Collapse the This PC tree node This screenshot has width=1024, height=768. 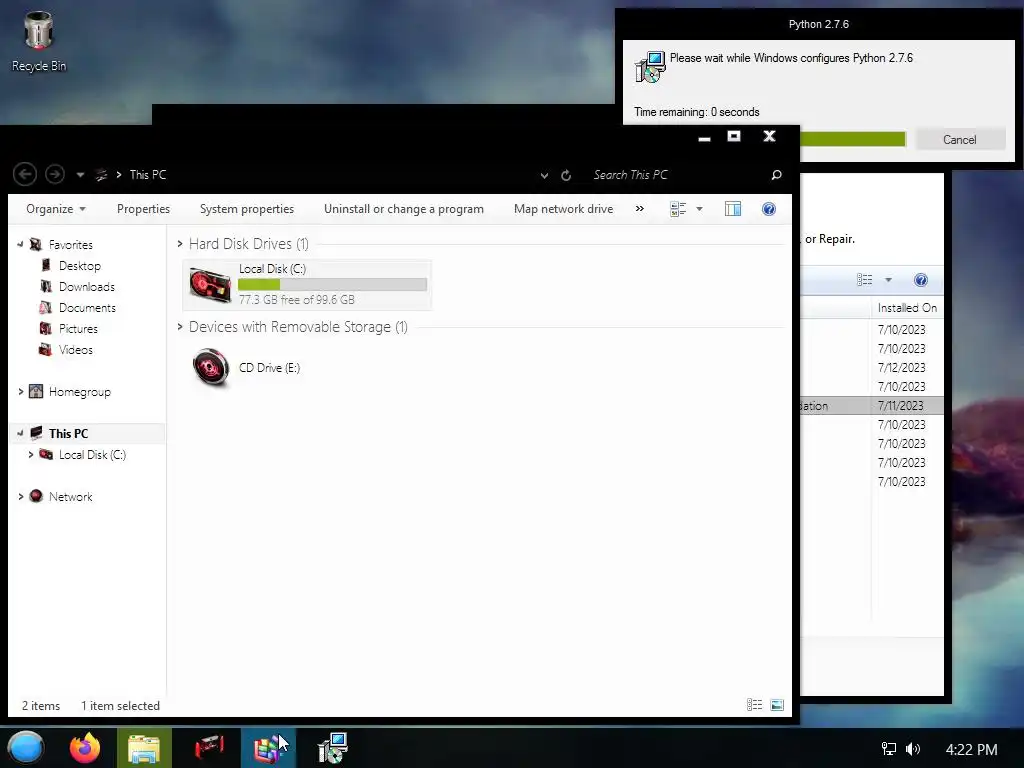tap(20, 433)
